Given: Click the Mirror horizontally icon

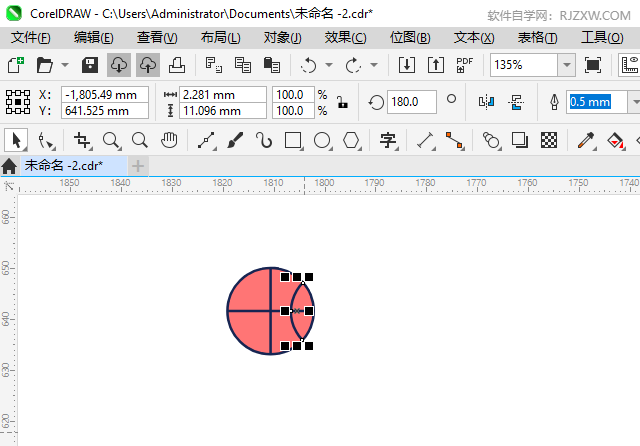Looking at the screenshot, I should point(487,102).
